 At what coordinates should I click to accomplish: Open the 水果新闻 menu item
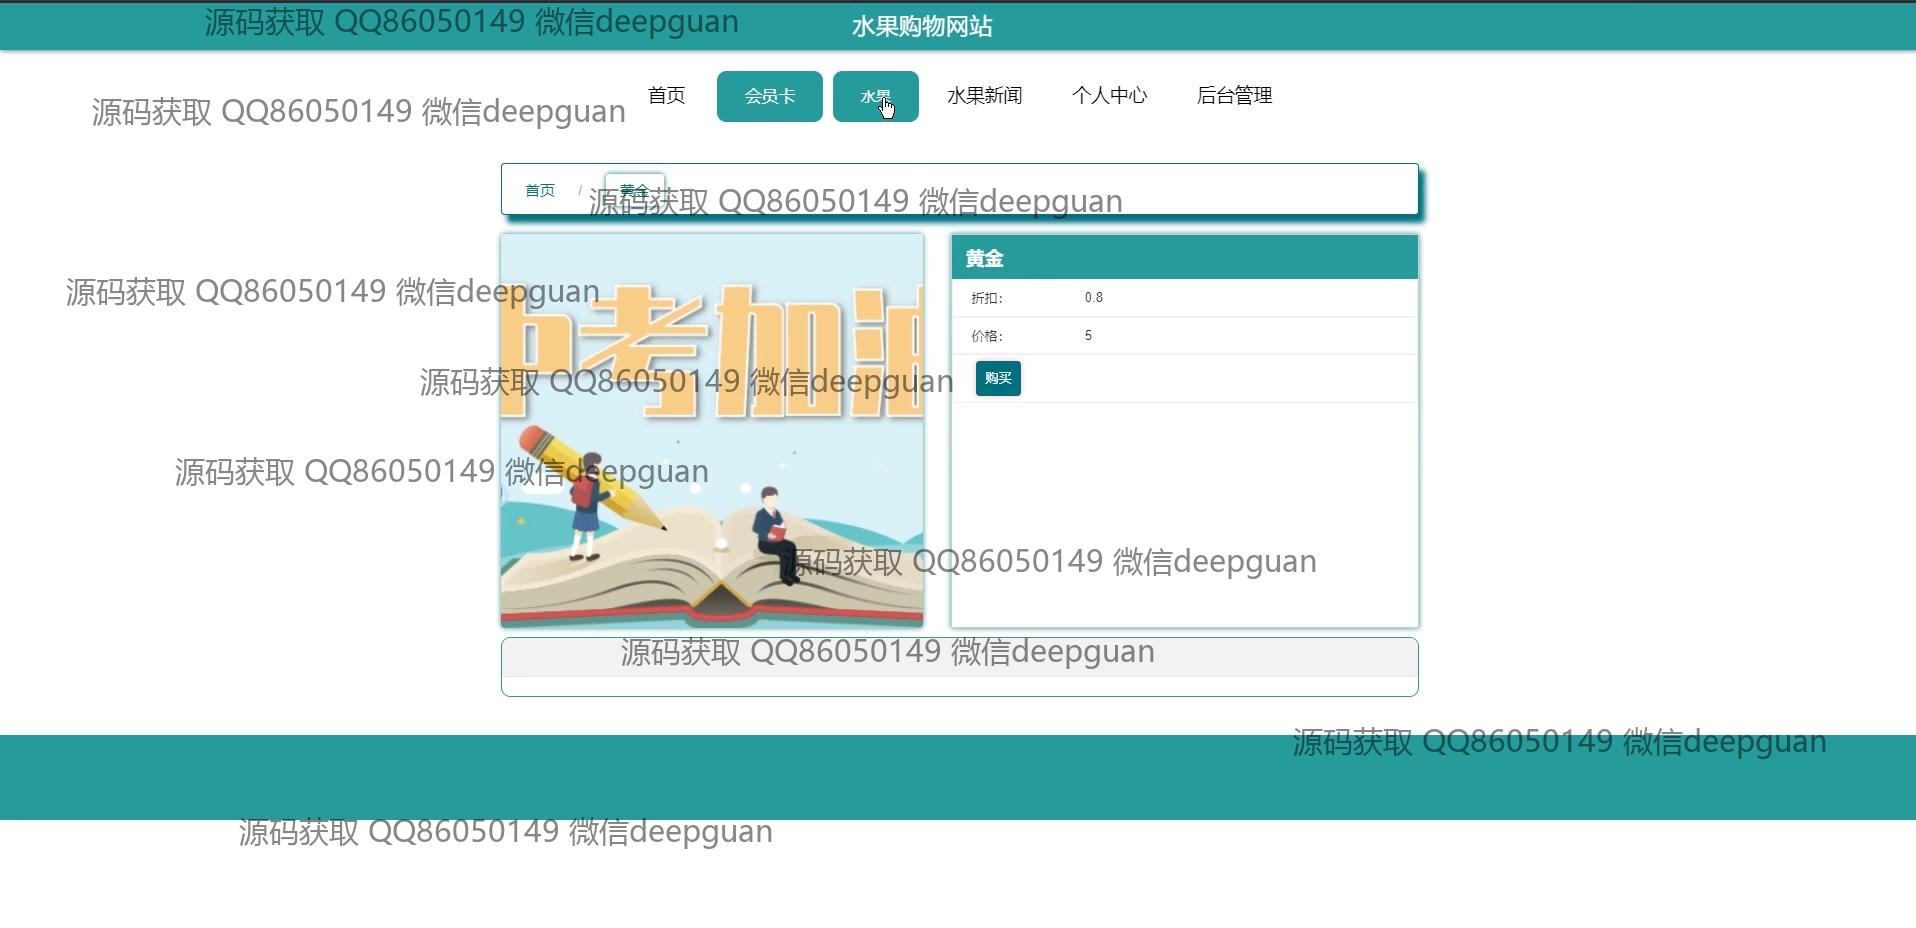click(984, 96)
